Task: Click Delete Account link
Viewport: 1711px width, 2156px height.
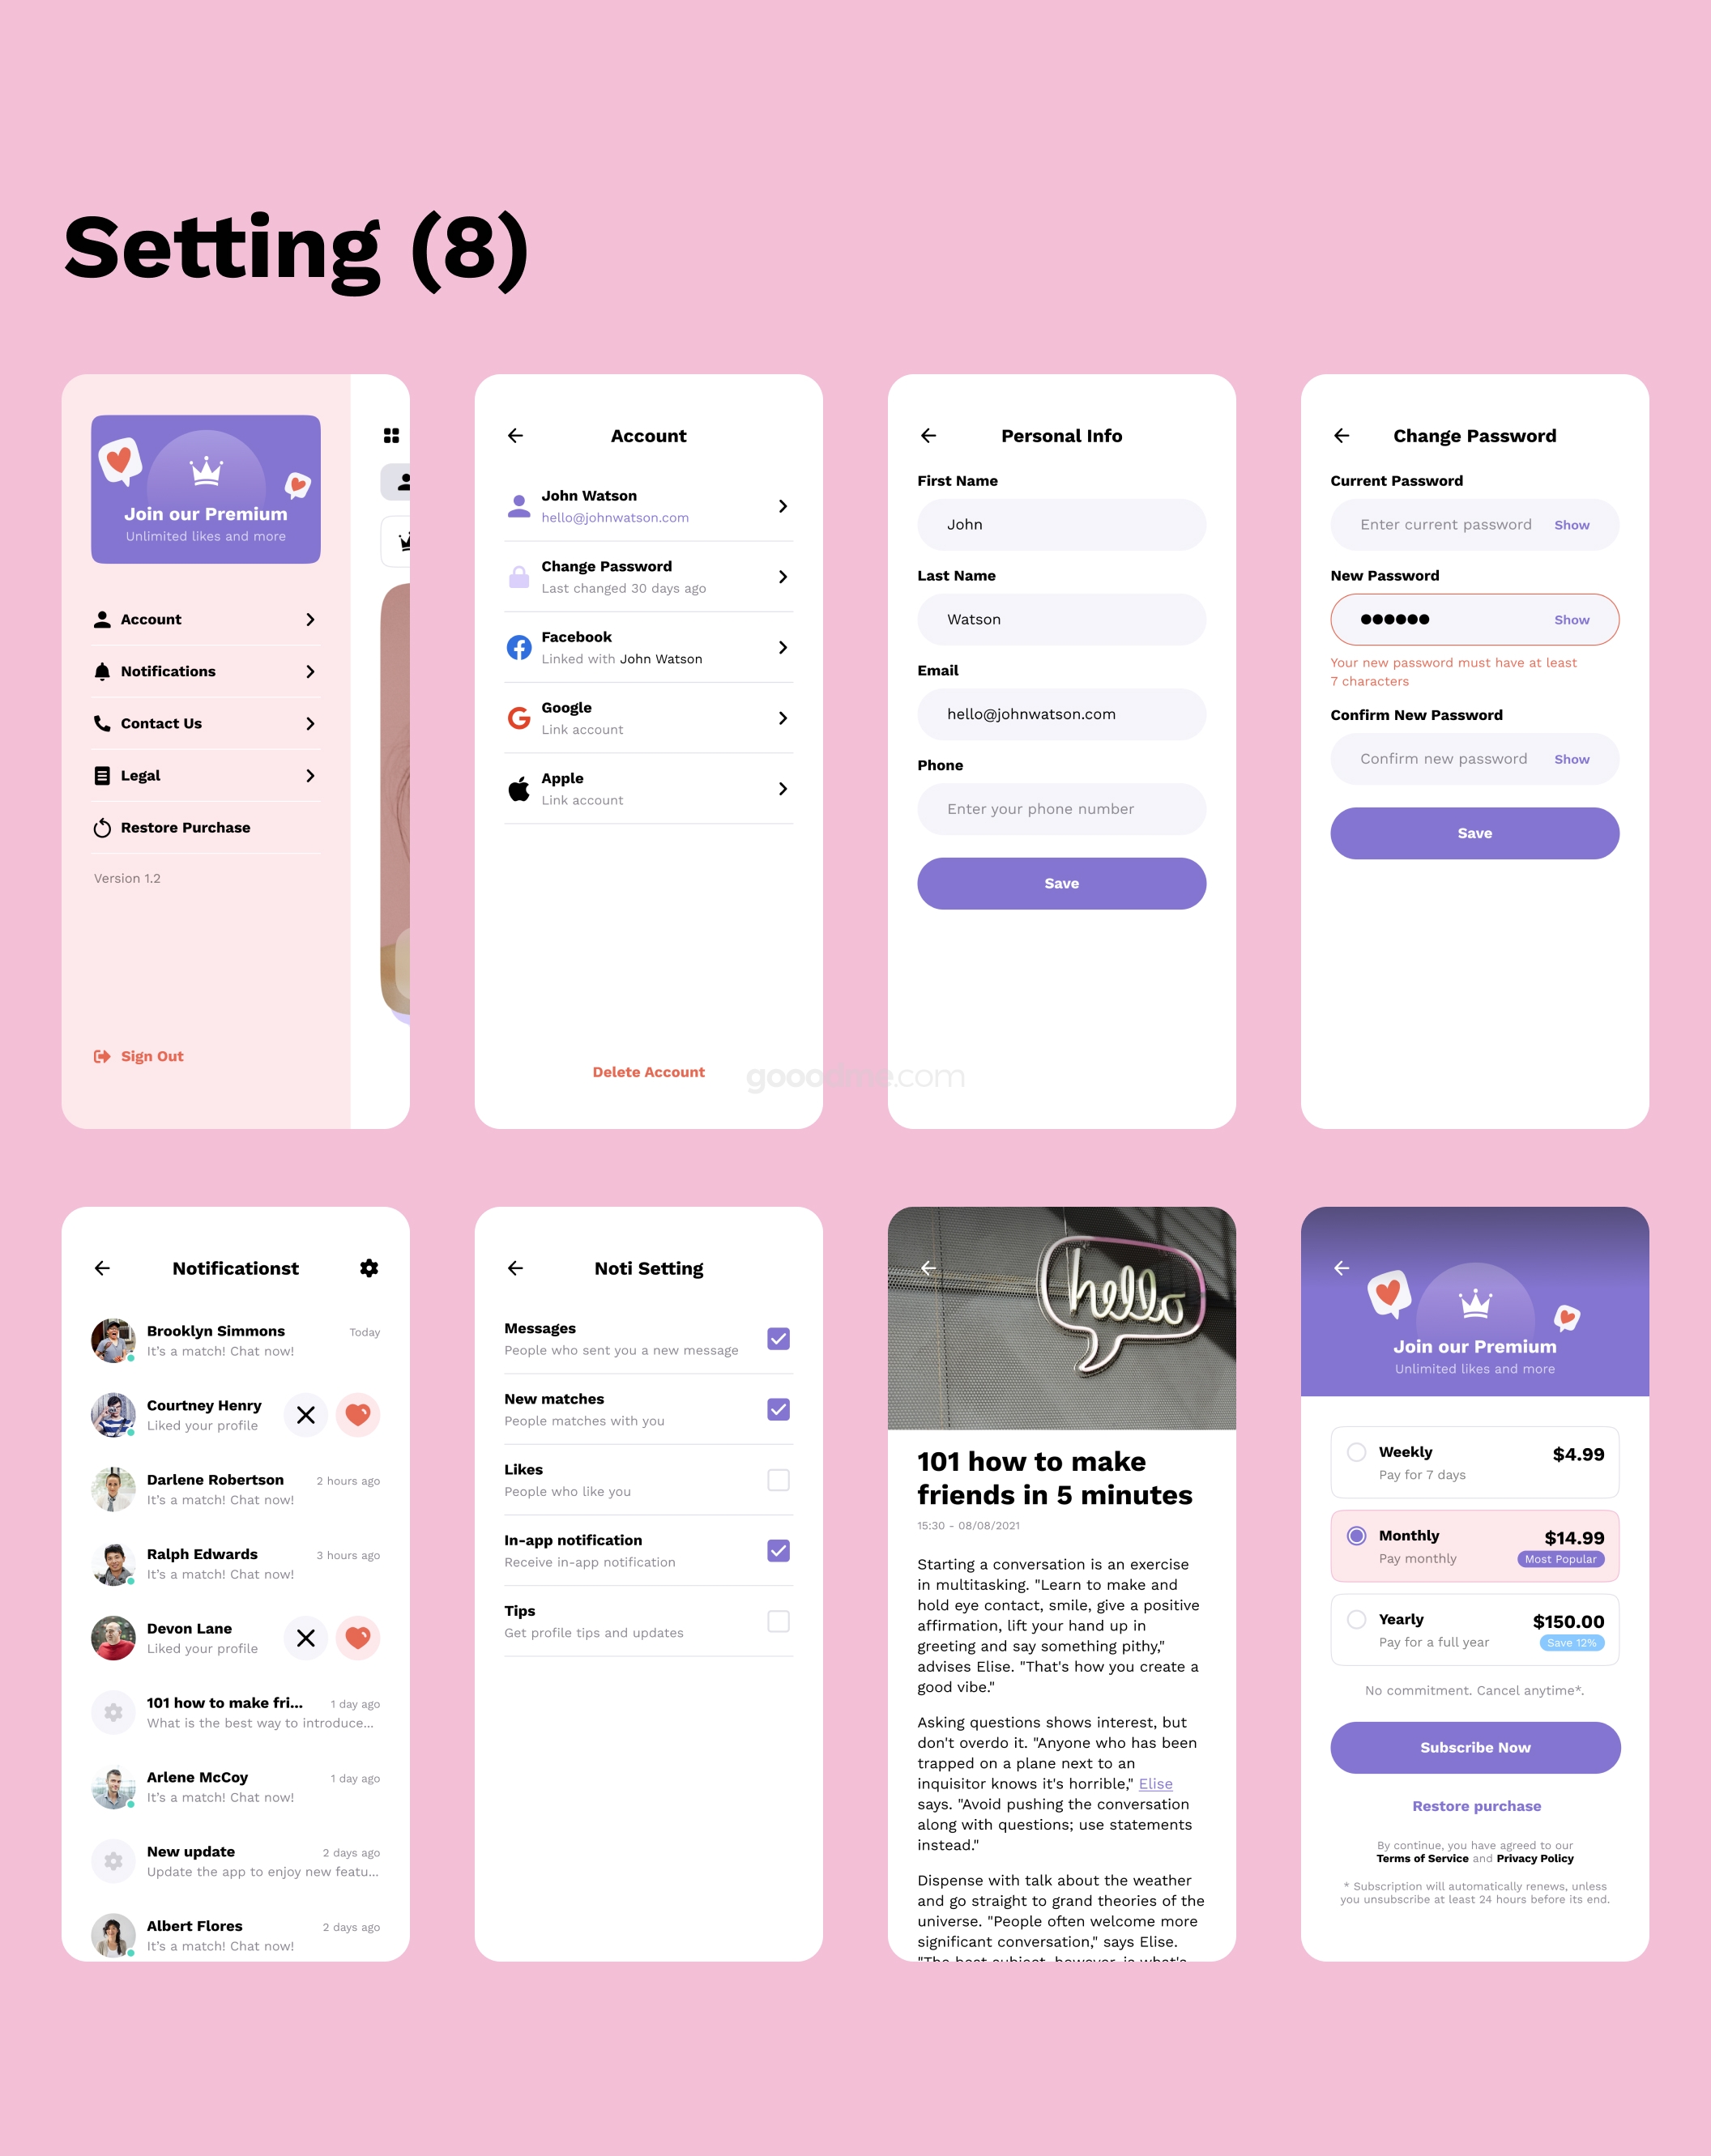Action: click(648, 1071)
